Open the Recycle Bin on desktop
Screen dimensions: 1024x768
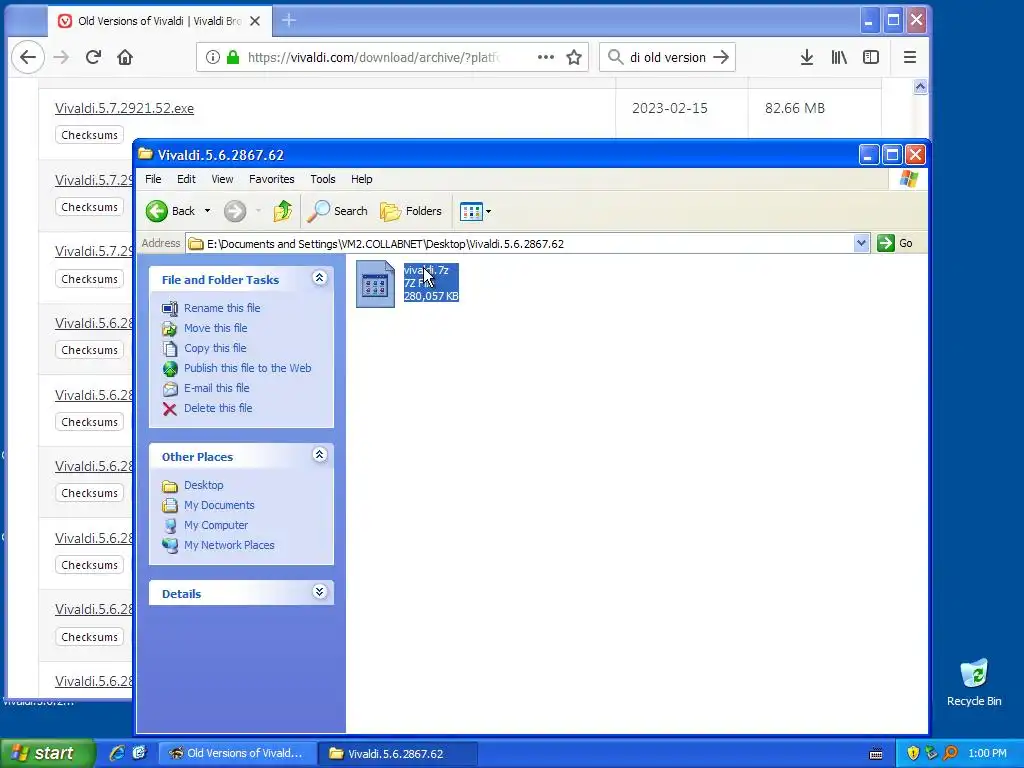coord(974,682)
